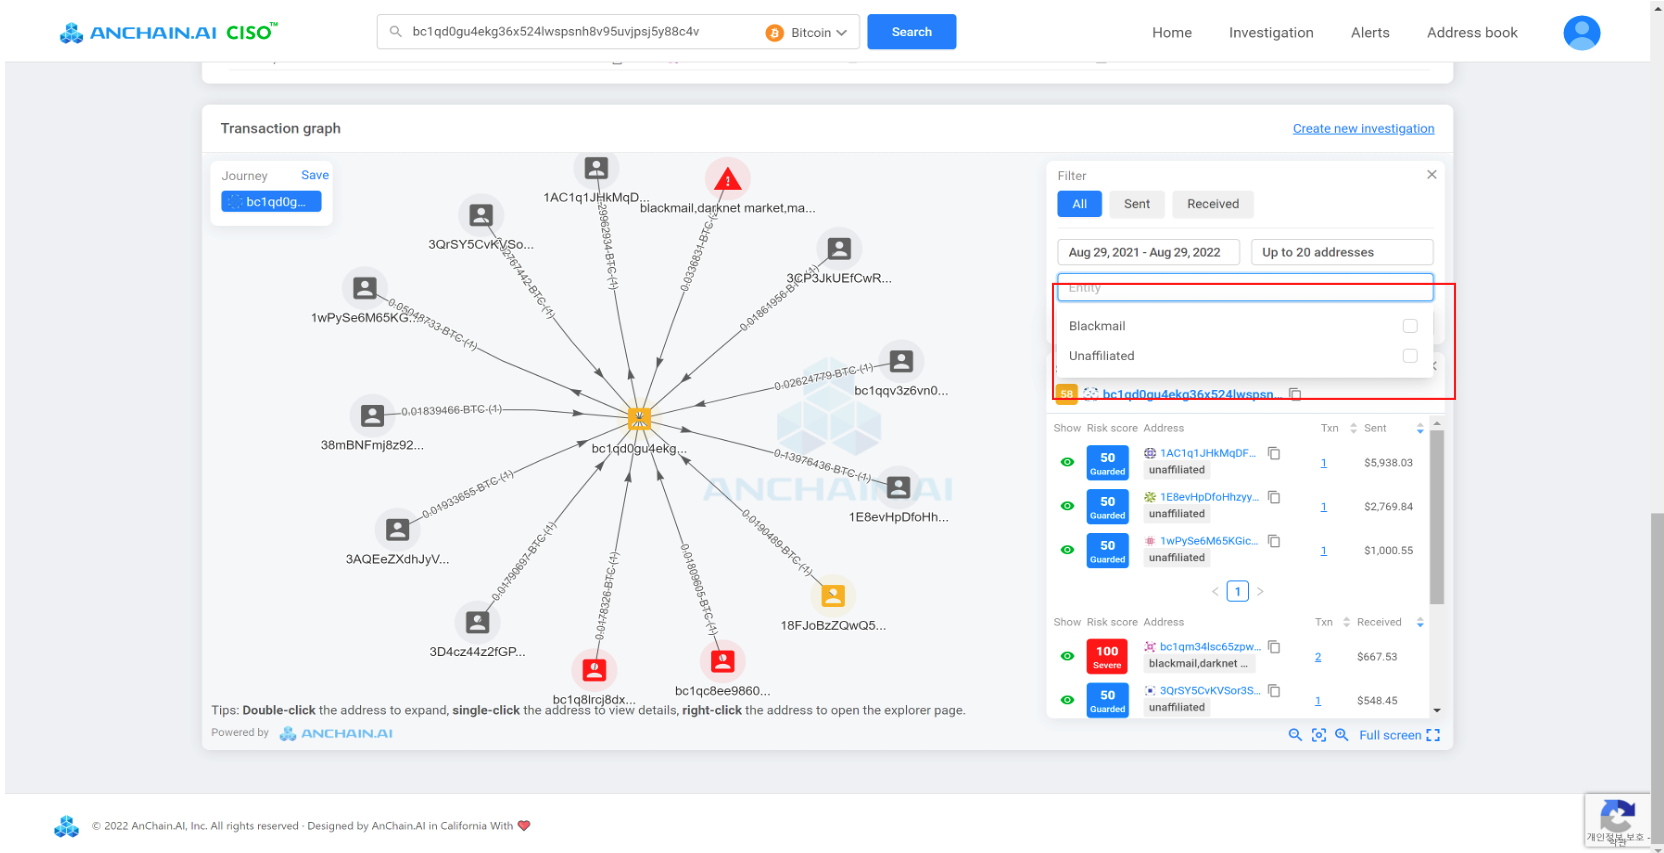Click the blackmail darknet market warning node

coord(727,180)
